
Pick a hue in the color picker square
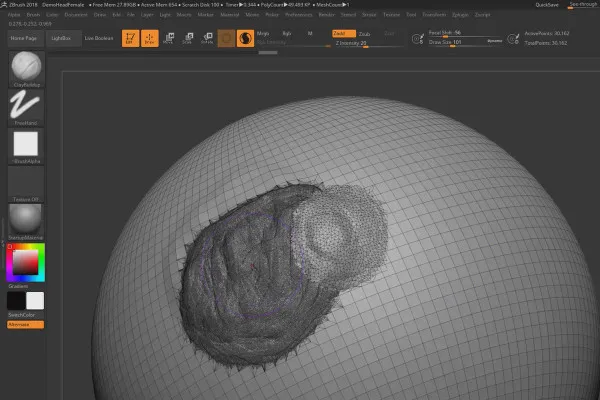[24, 262]
